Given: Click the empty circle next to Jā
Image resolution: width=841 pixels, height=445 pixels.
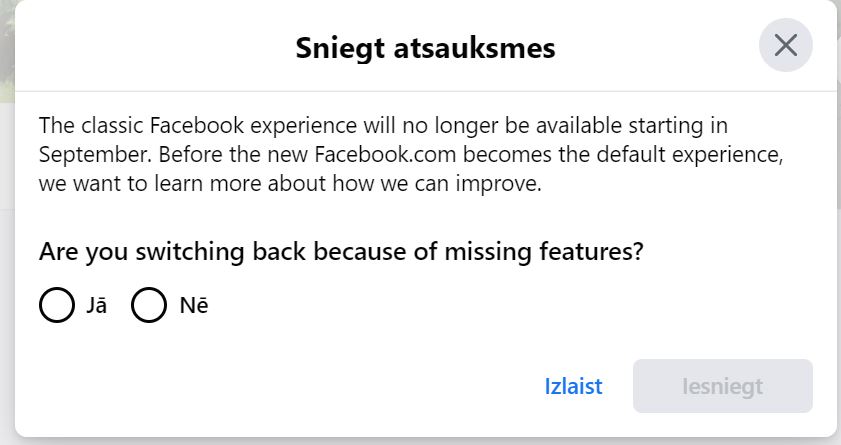Looking at the screenshot, I should [57, 305].
